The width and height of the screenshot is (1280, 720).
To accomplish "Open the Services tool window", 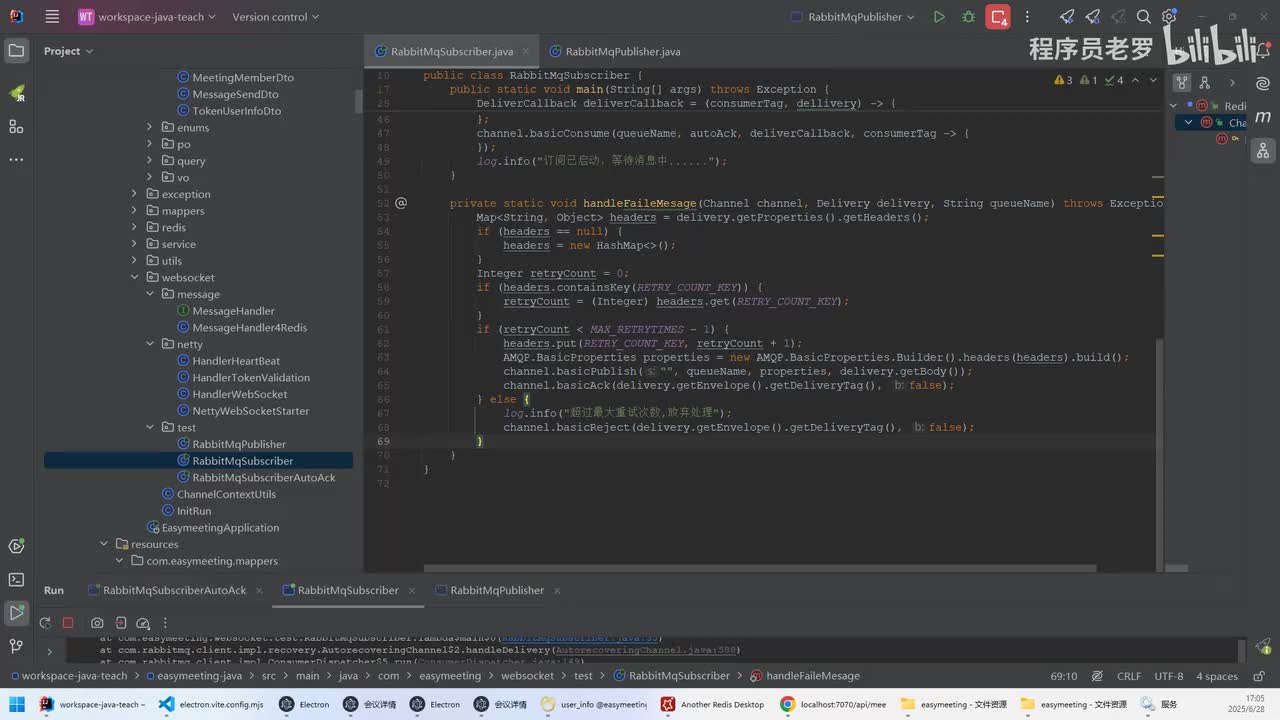I will (x=16, y=546).
